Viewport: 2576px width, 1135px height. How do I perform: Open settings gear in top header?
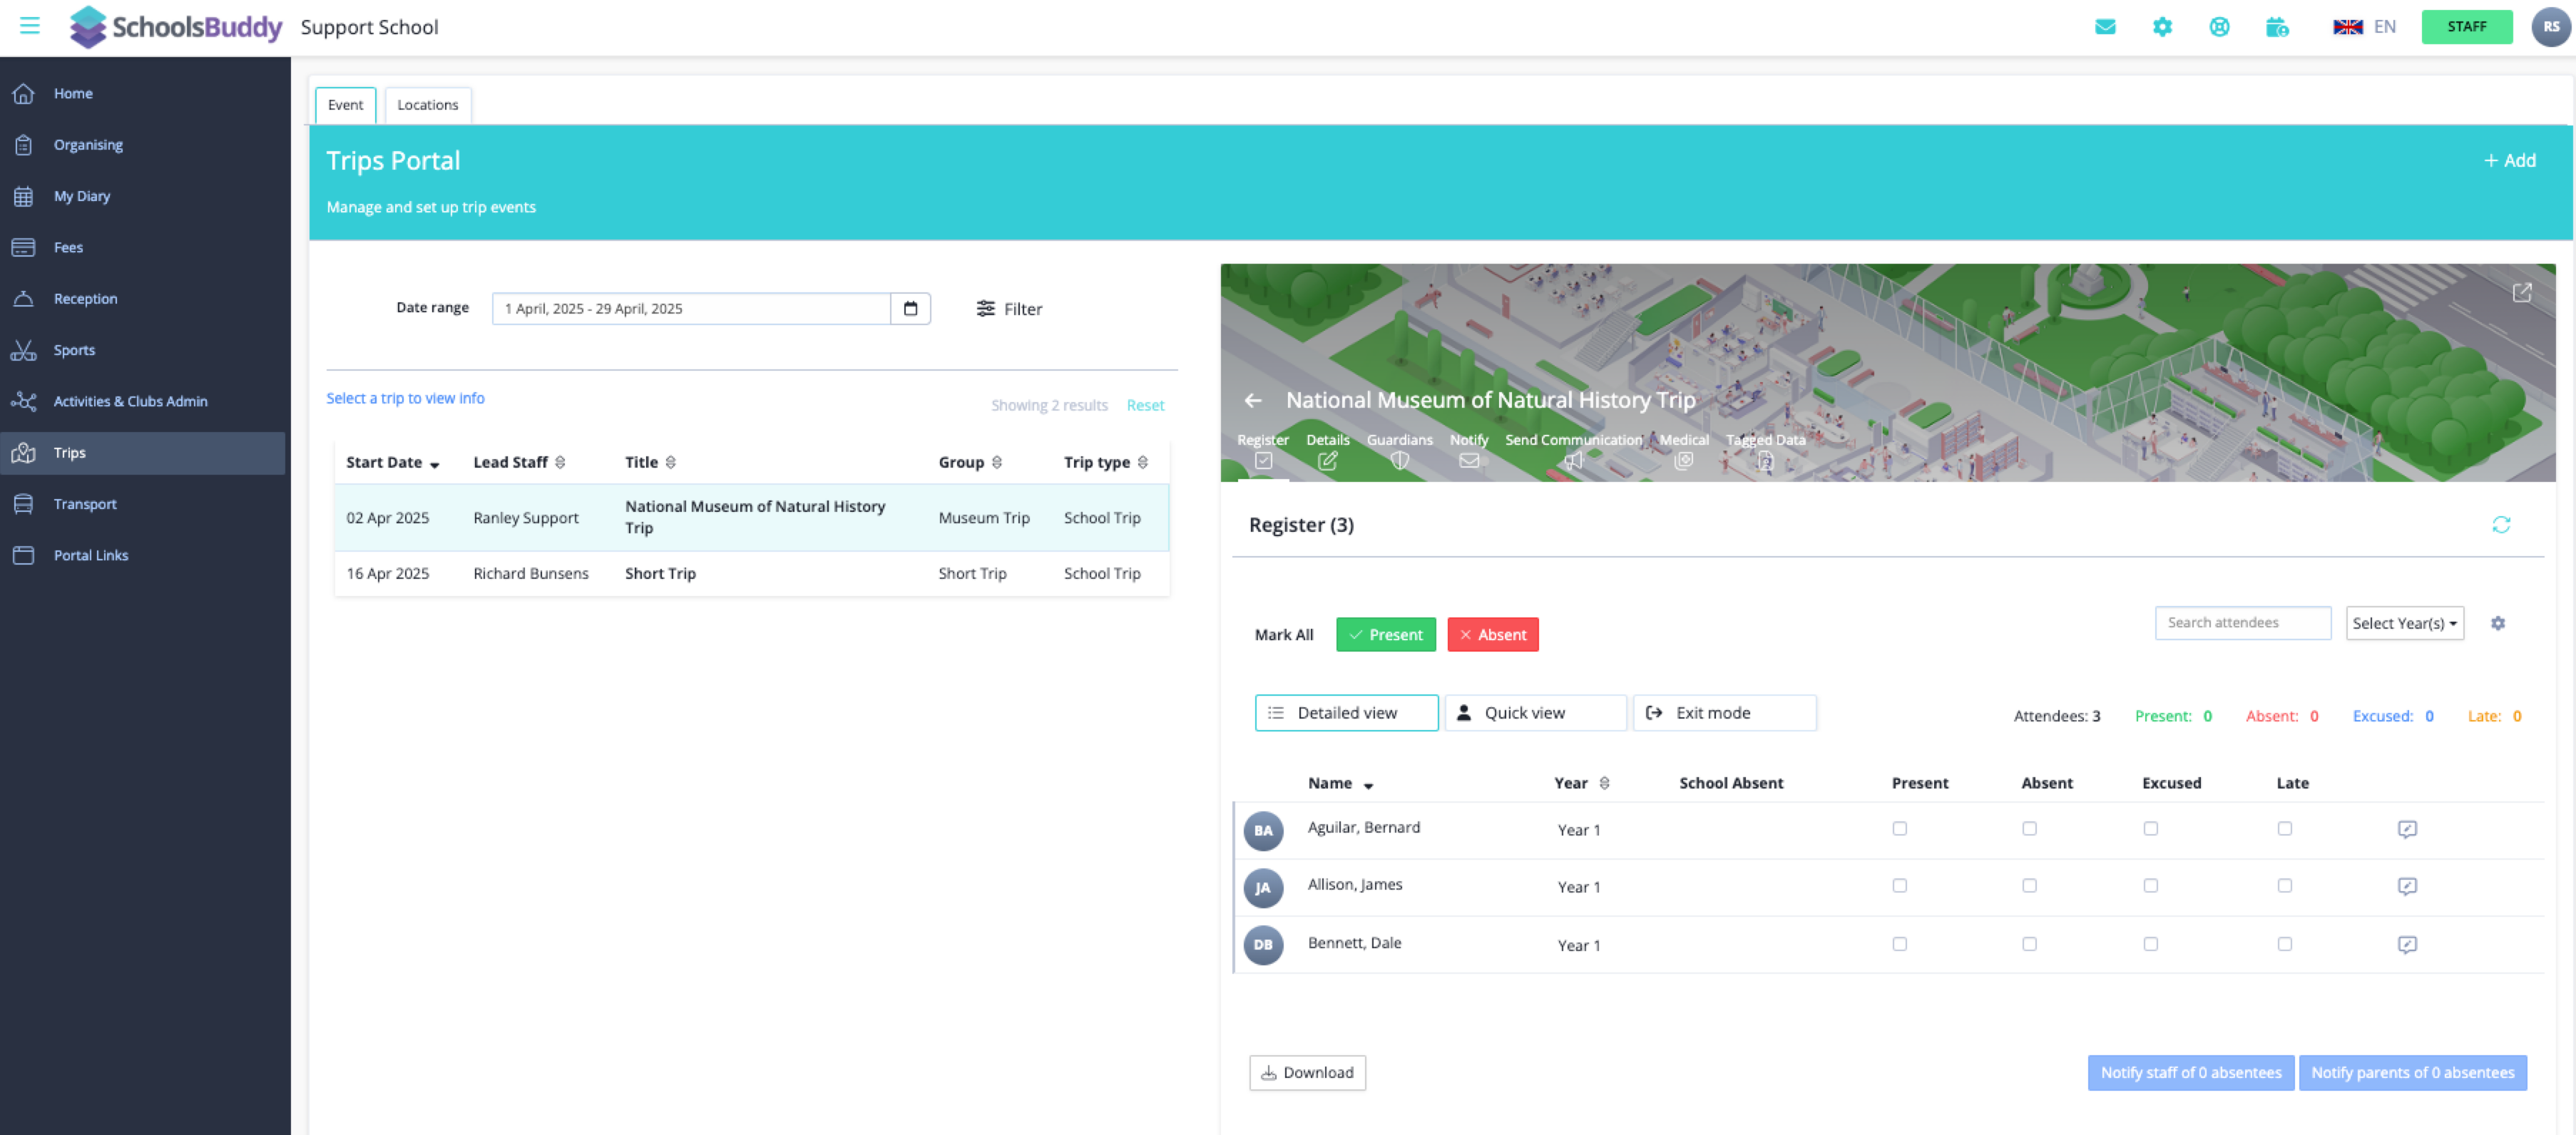tap(2162, 27)
